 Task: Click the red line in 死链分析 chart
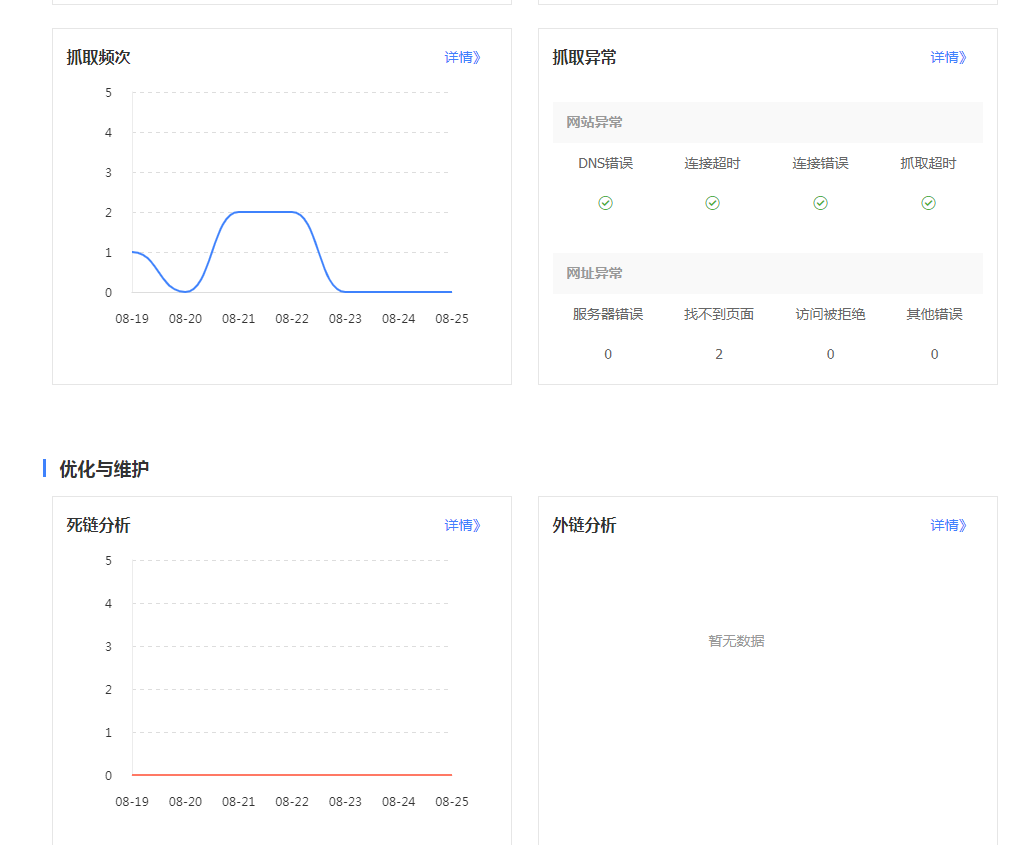pos(292,775)
